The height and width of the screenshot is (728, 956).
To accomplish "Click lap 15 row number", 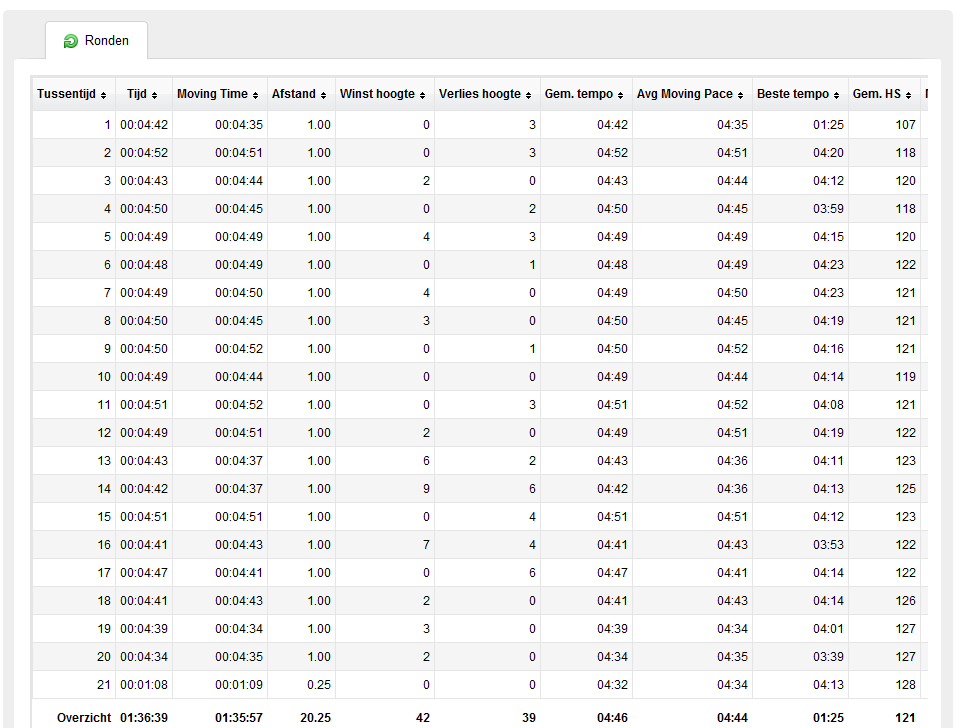I will click(104, 518).
